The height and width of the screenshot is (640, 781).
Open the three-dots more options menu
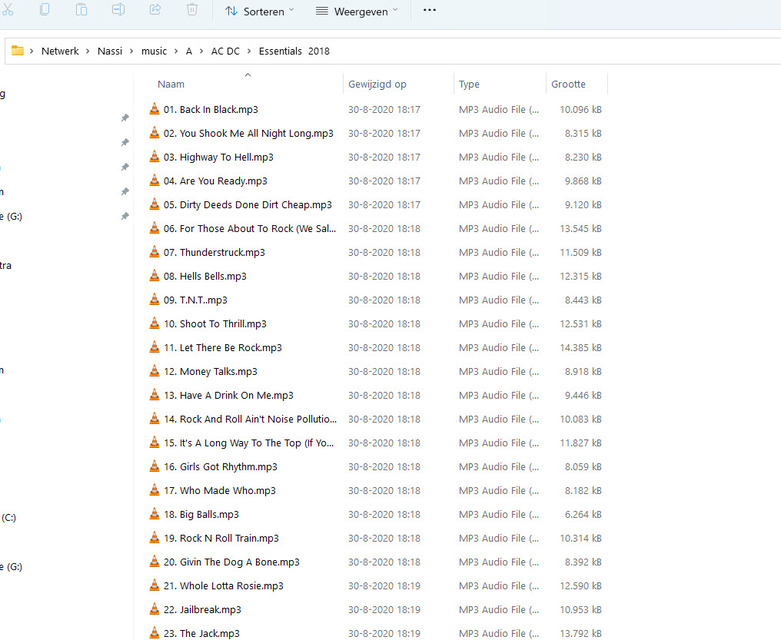429,10
